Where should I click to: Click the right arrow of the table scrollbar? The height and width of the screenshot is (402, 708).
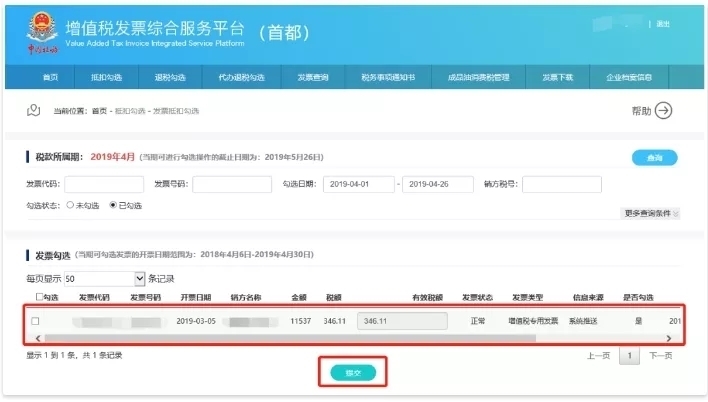pos(669,338)
